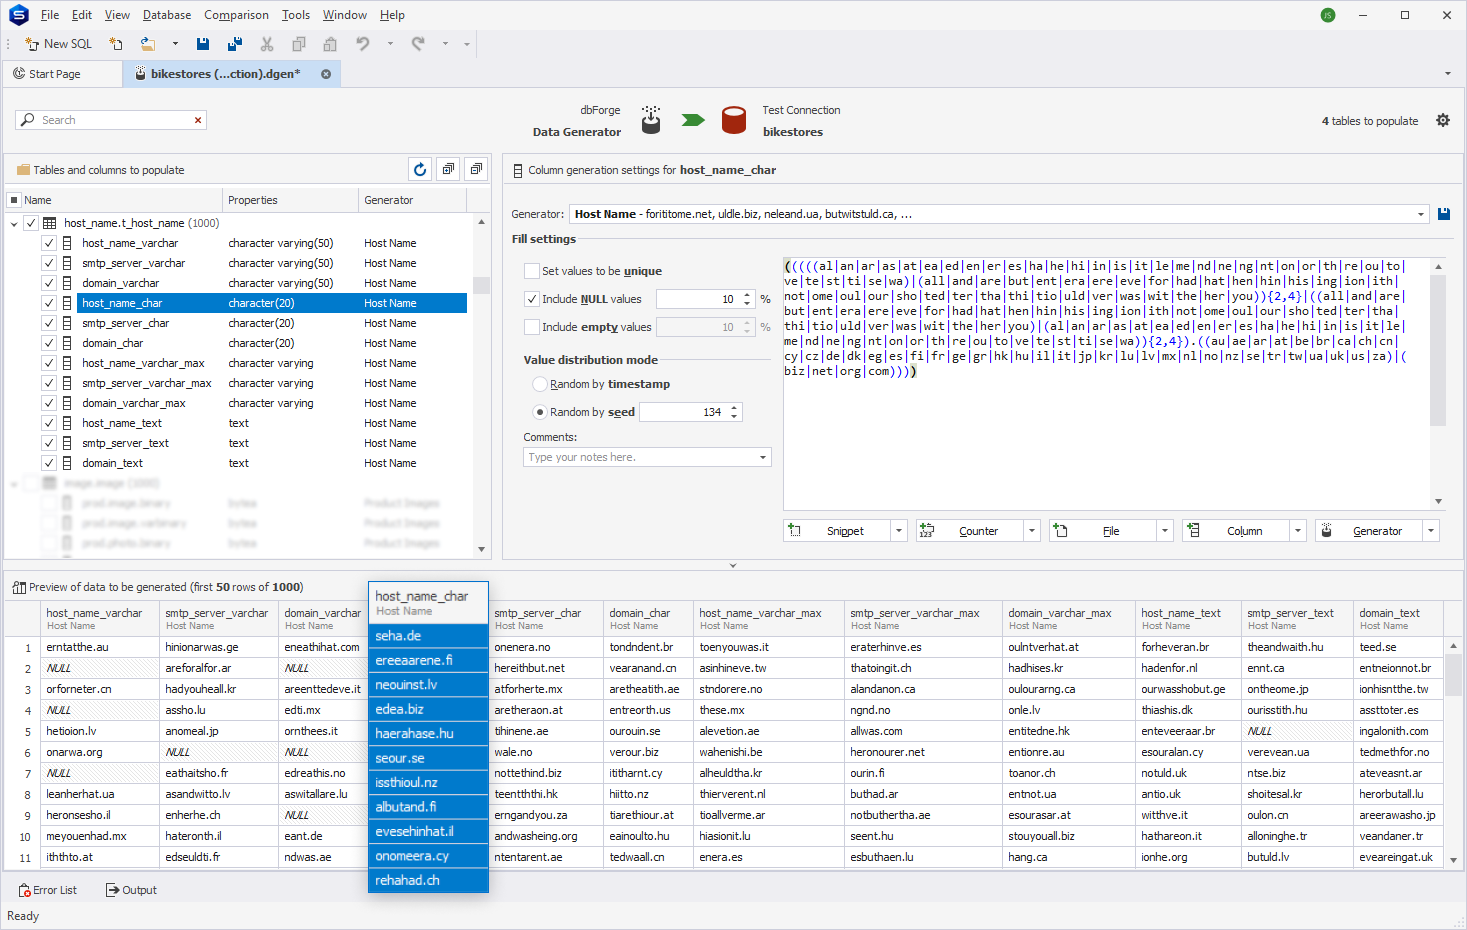The width and height of the screenshot is (1467, 930).
Task: Click the user account avatar icon
Action: pos(1328,15)
